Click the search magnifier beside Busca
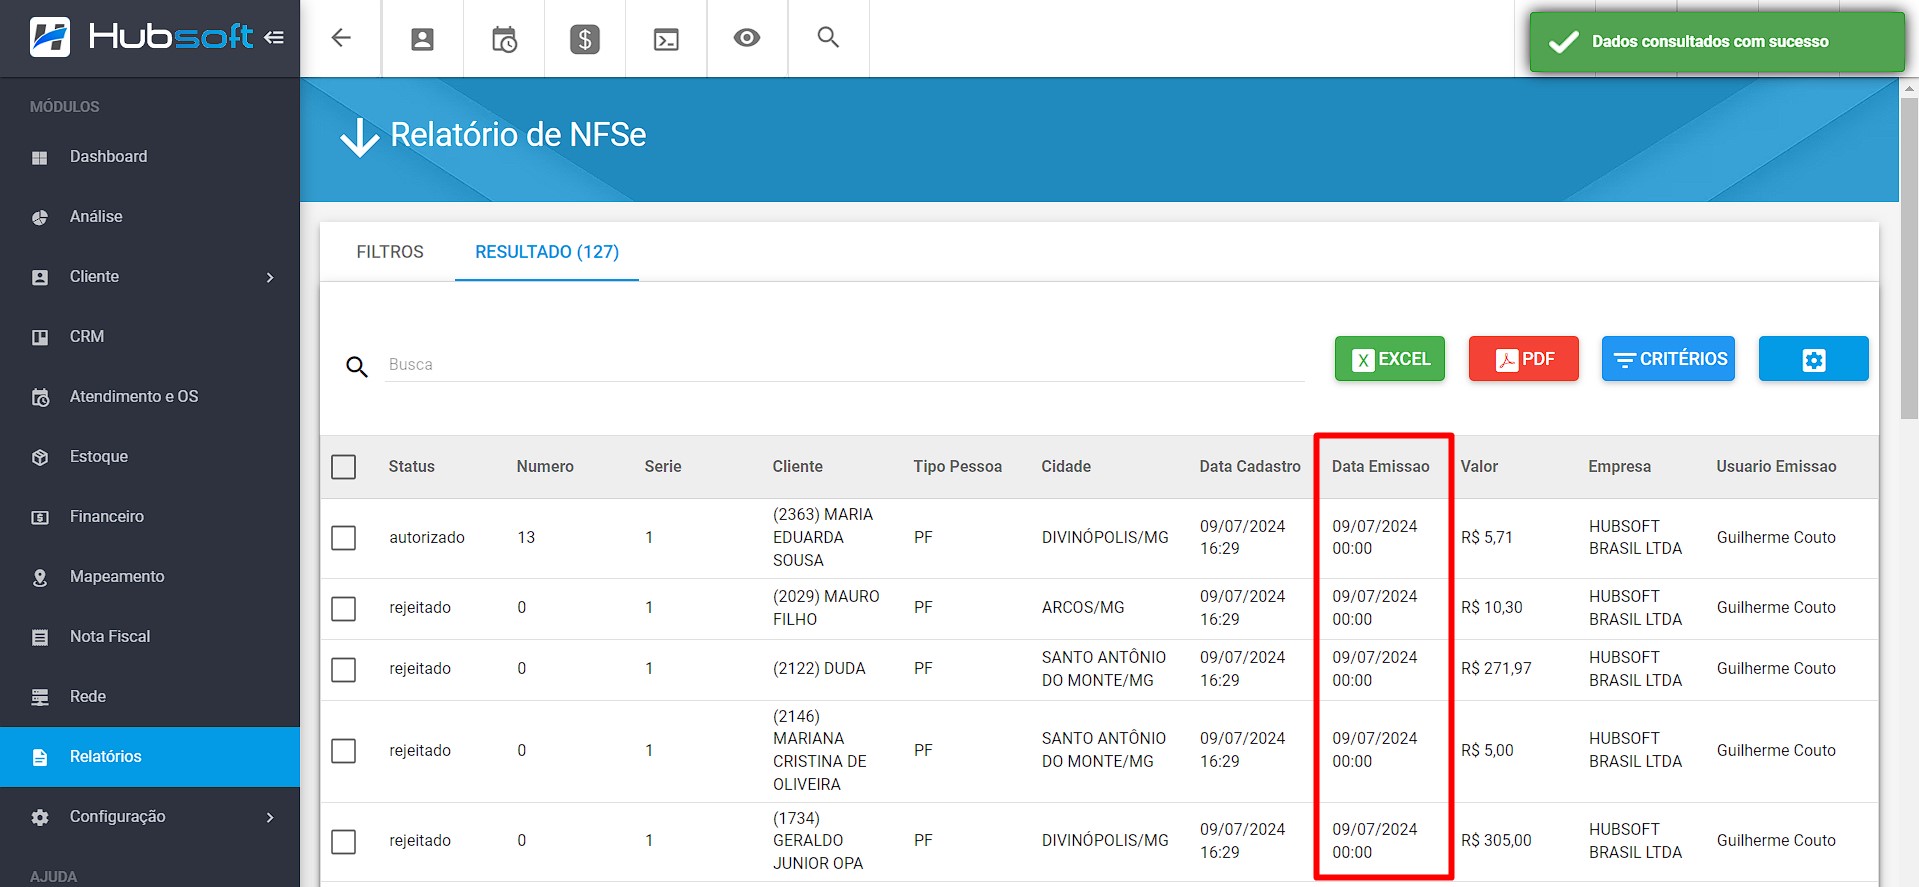This screenshot has height=887, width=1919. tap(357, 366)
